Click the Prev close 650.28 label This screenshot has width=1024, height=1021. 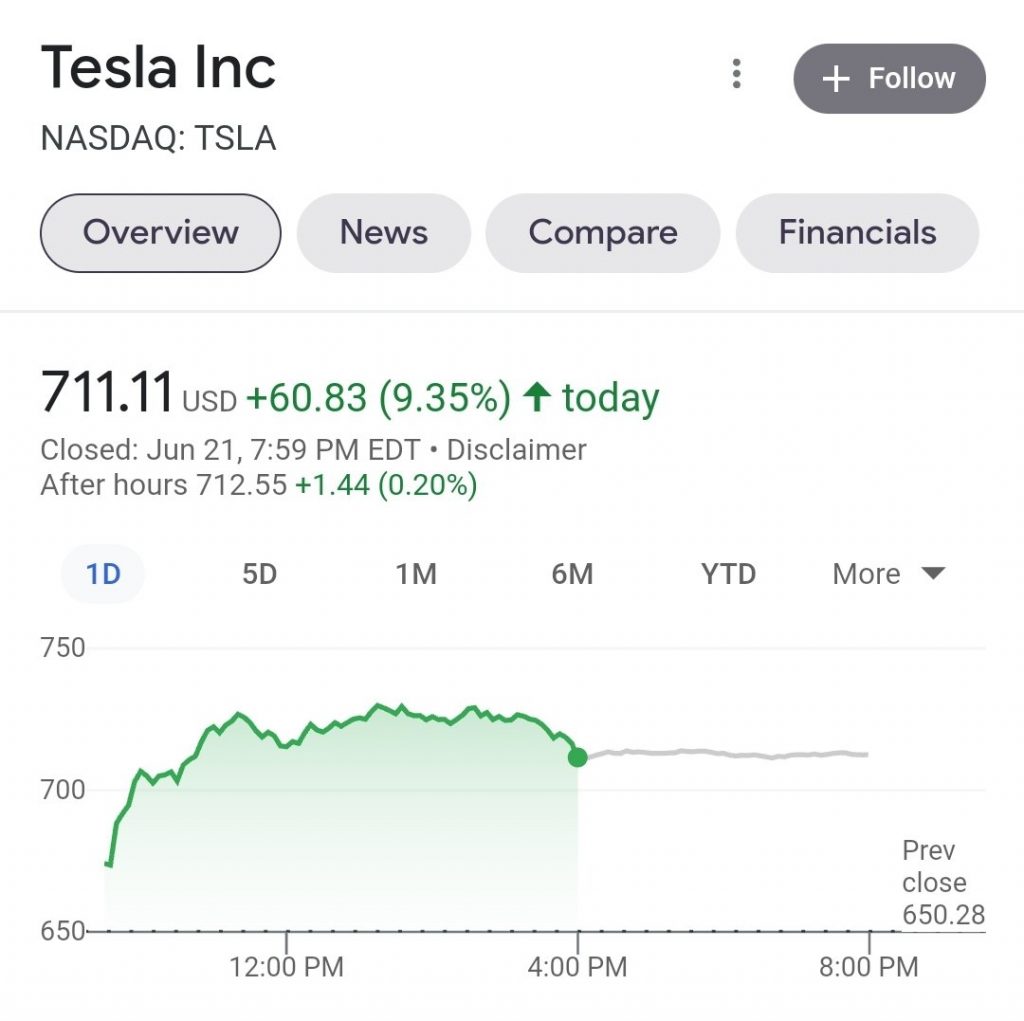tap(942, 883)
